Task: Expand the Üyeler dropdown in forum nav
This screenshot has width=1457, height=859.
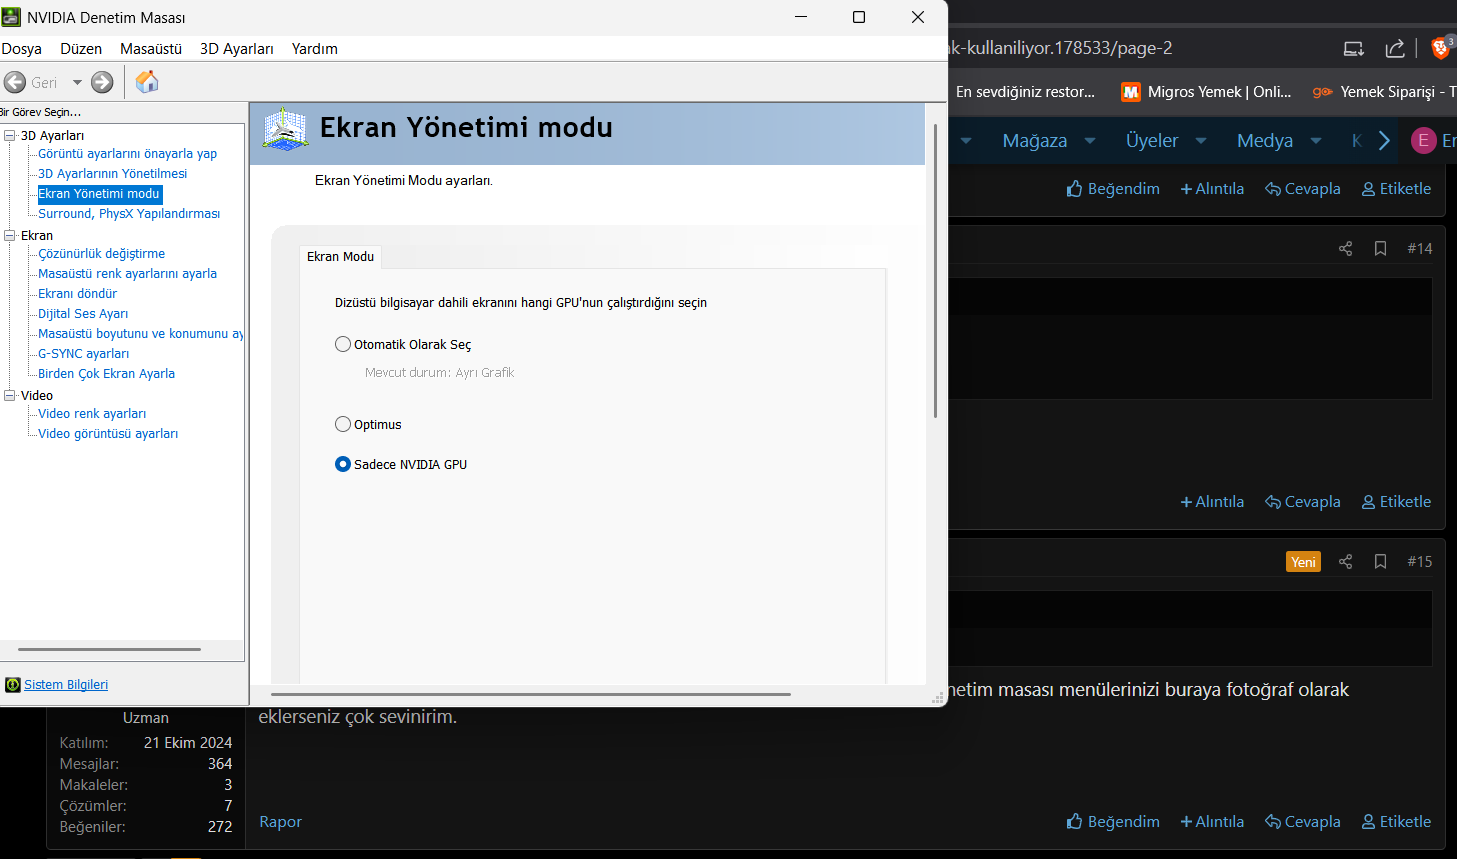Action: pyautogui.click(x=1201, y=141)
